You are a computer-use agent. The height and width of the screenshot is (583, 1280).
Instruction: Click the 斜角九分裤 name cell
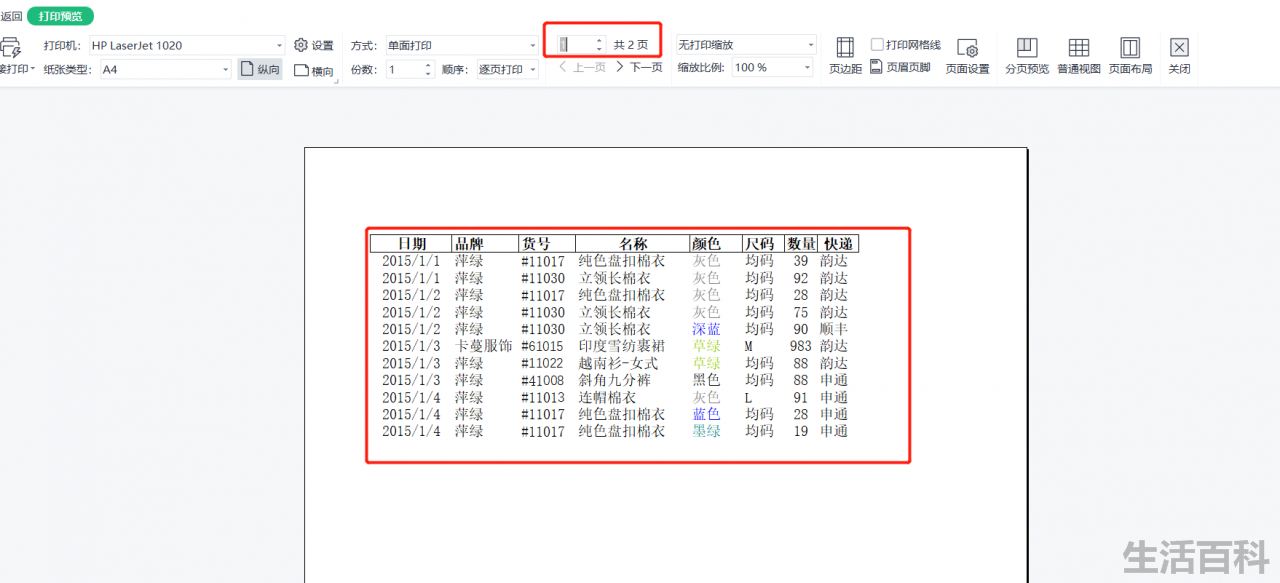coord(614,380)
